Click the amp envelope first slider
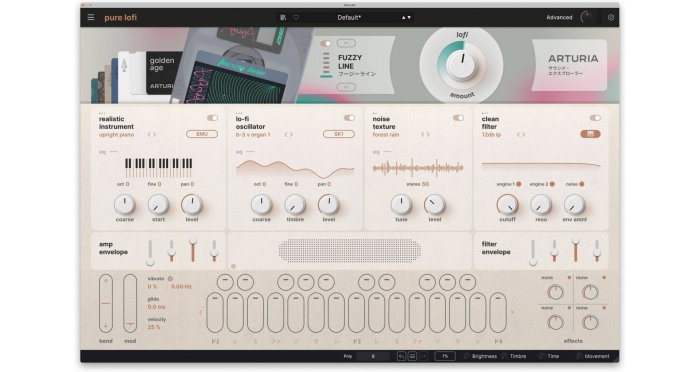This screenshot has width=700, height=372. (150, 252)
